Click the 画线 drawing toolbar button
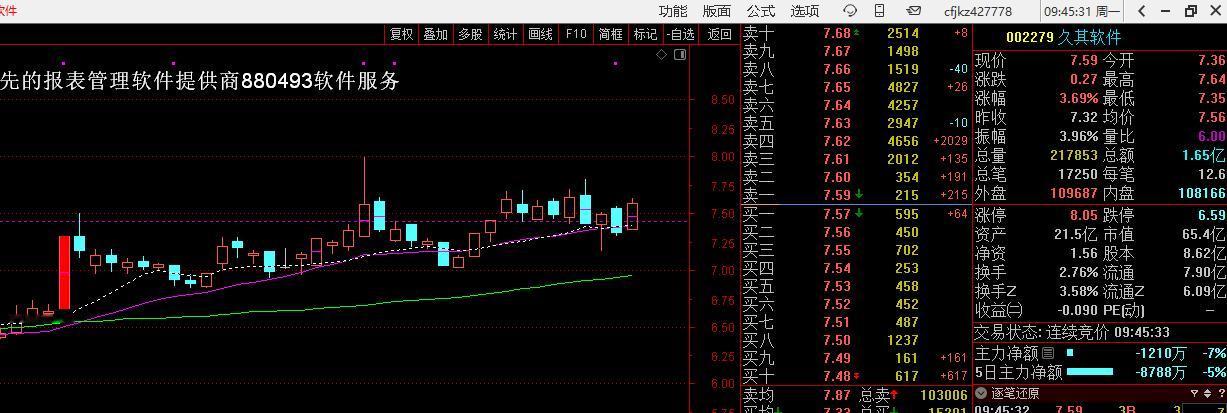This screenshot has width=1227, height=413. (540, 34)
